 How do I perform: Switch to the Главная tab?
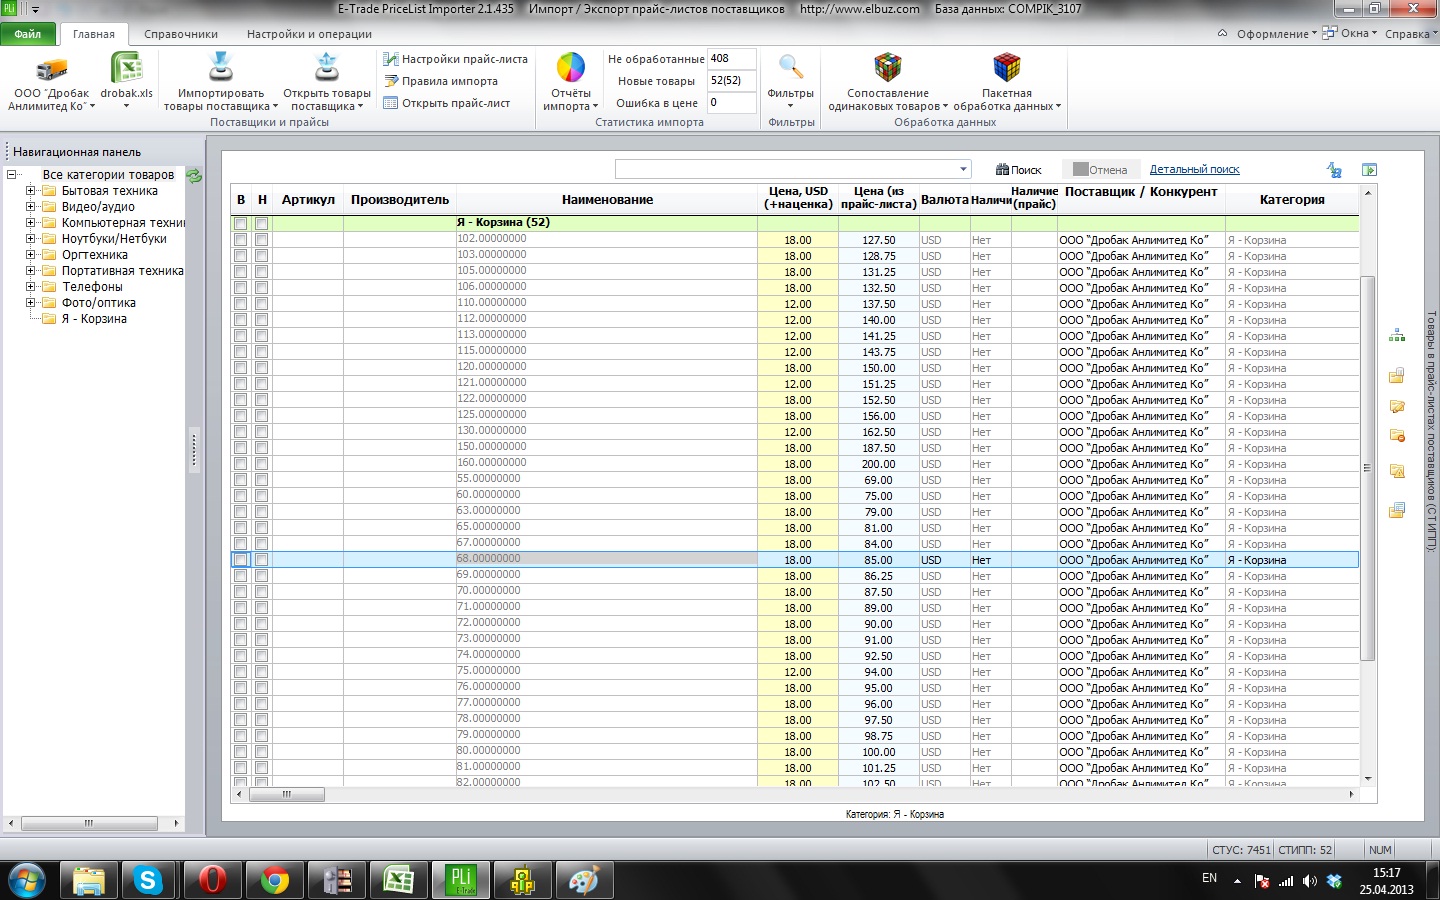[94, 34]
